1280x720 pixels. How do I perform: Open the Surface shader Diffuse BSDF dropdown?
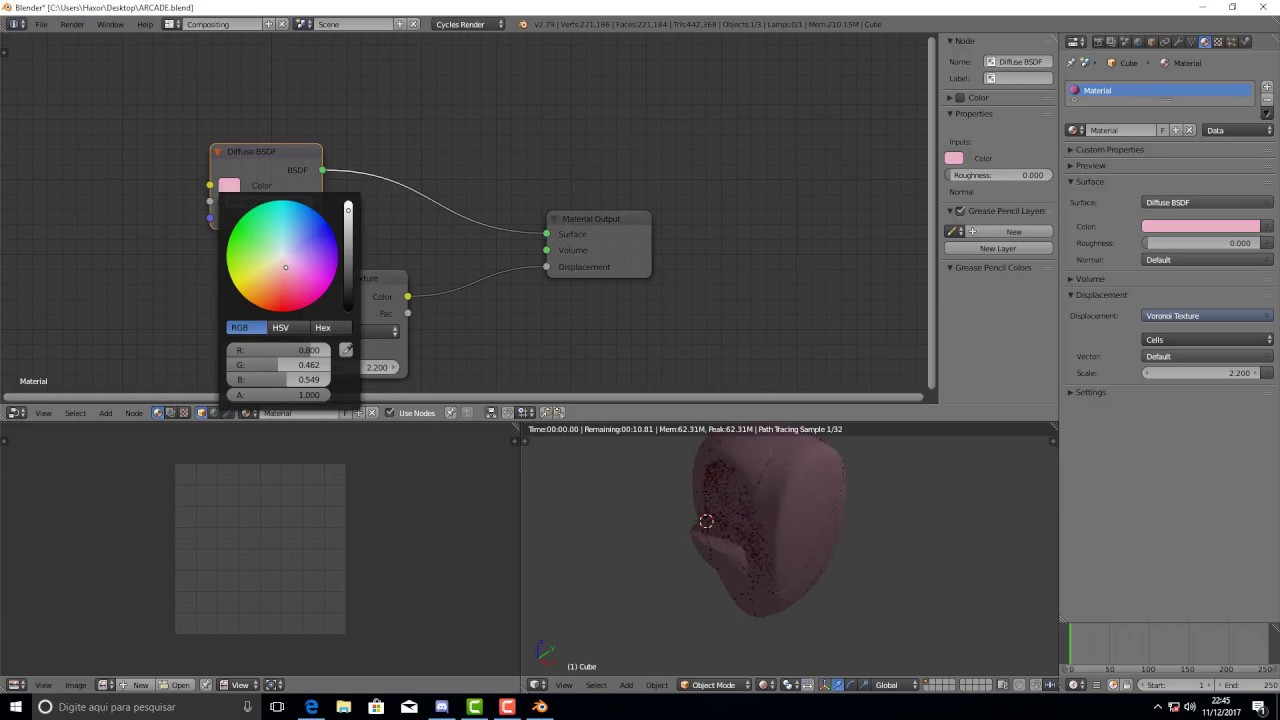pos(1207,202)
